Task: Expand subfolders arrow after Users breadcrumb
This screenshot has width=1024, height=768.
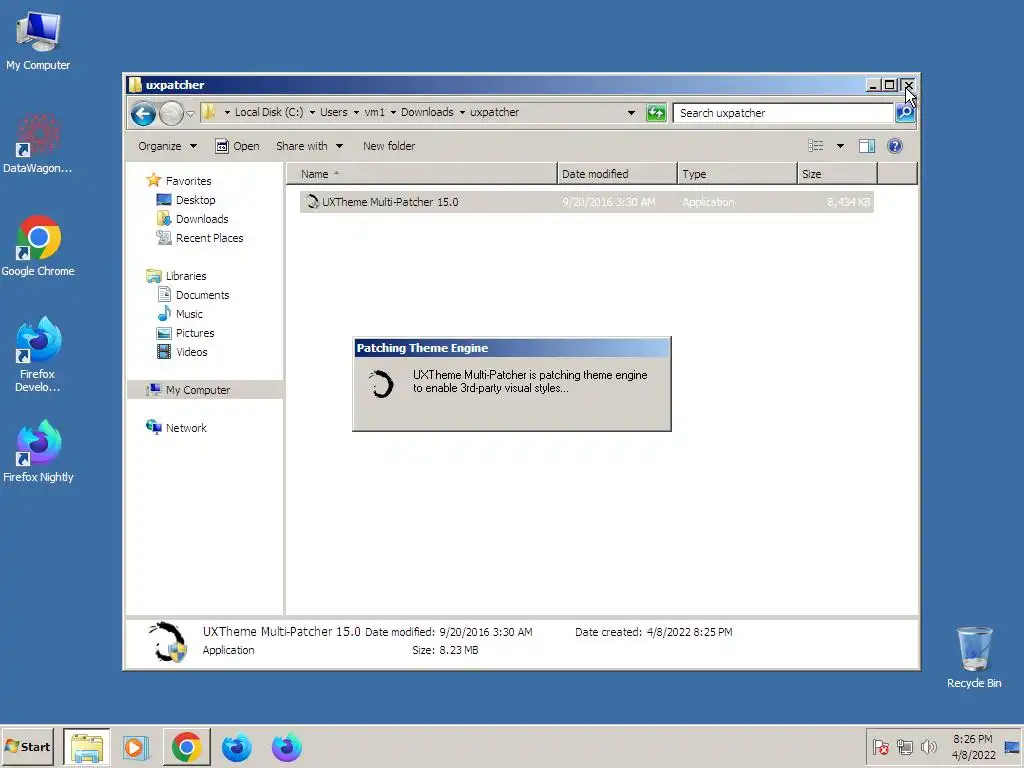Action: coord(357,112)
